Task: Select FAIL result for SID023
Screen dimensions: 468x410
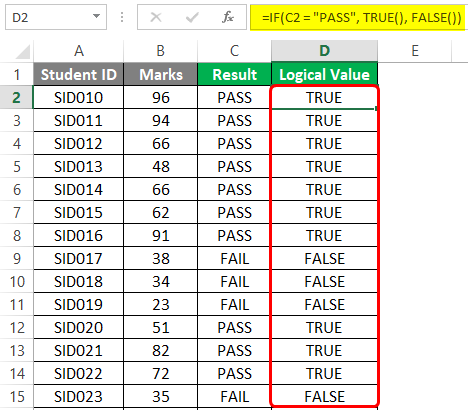Action: pyautogui.click(x=234, y=396)
